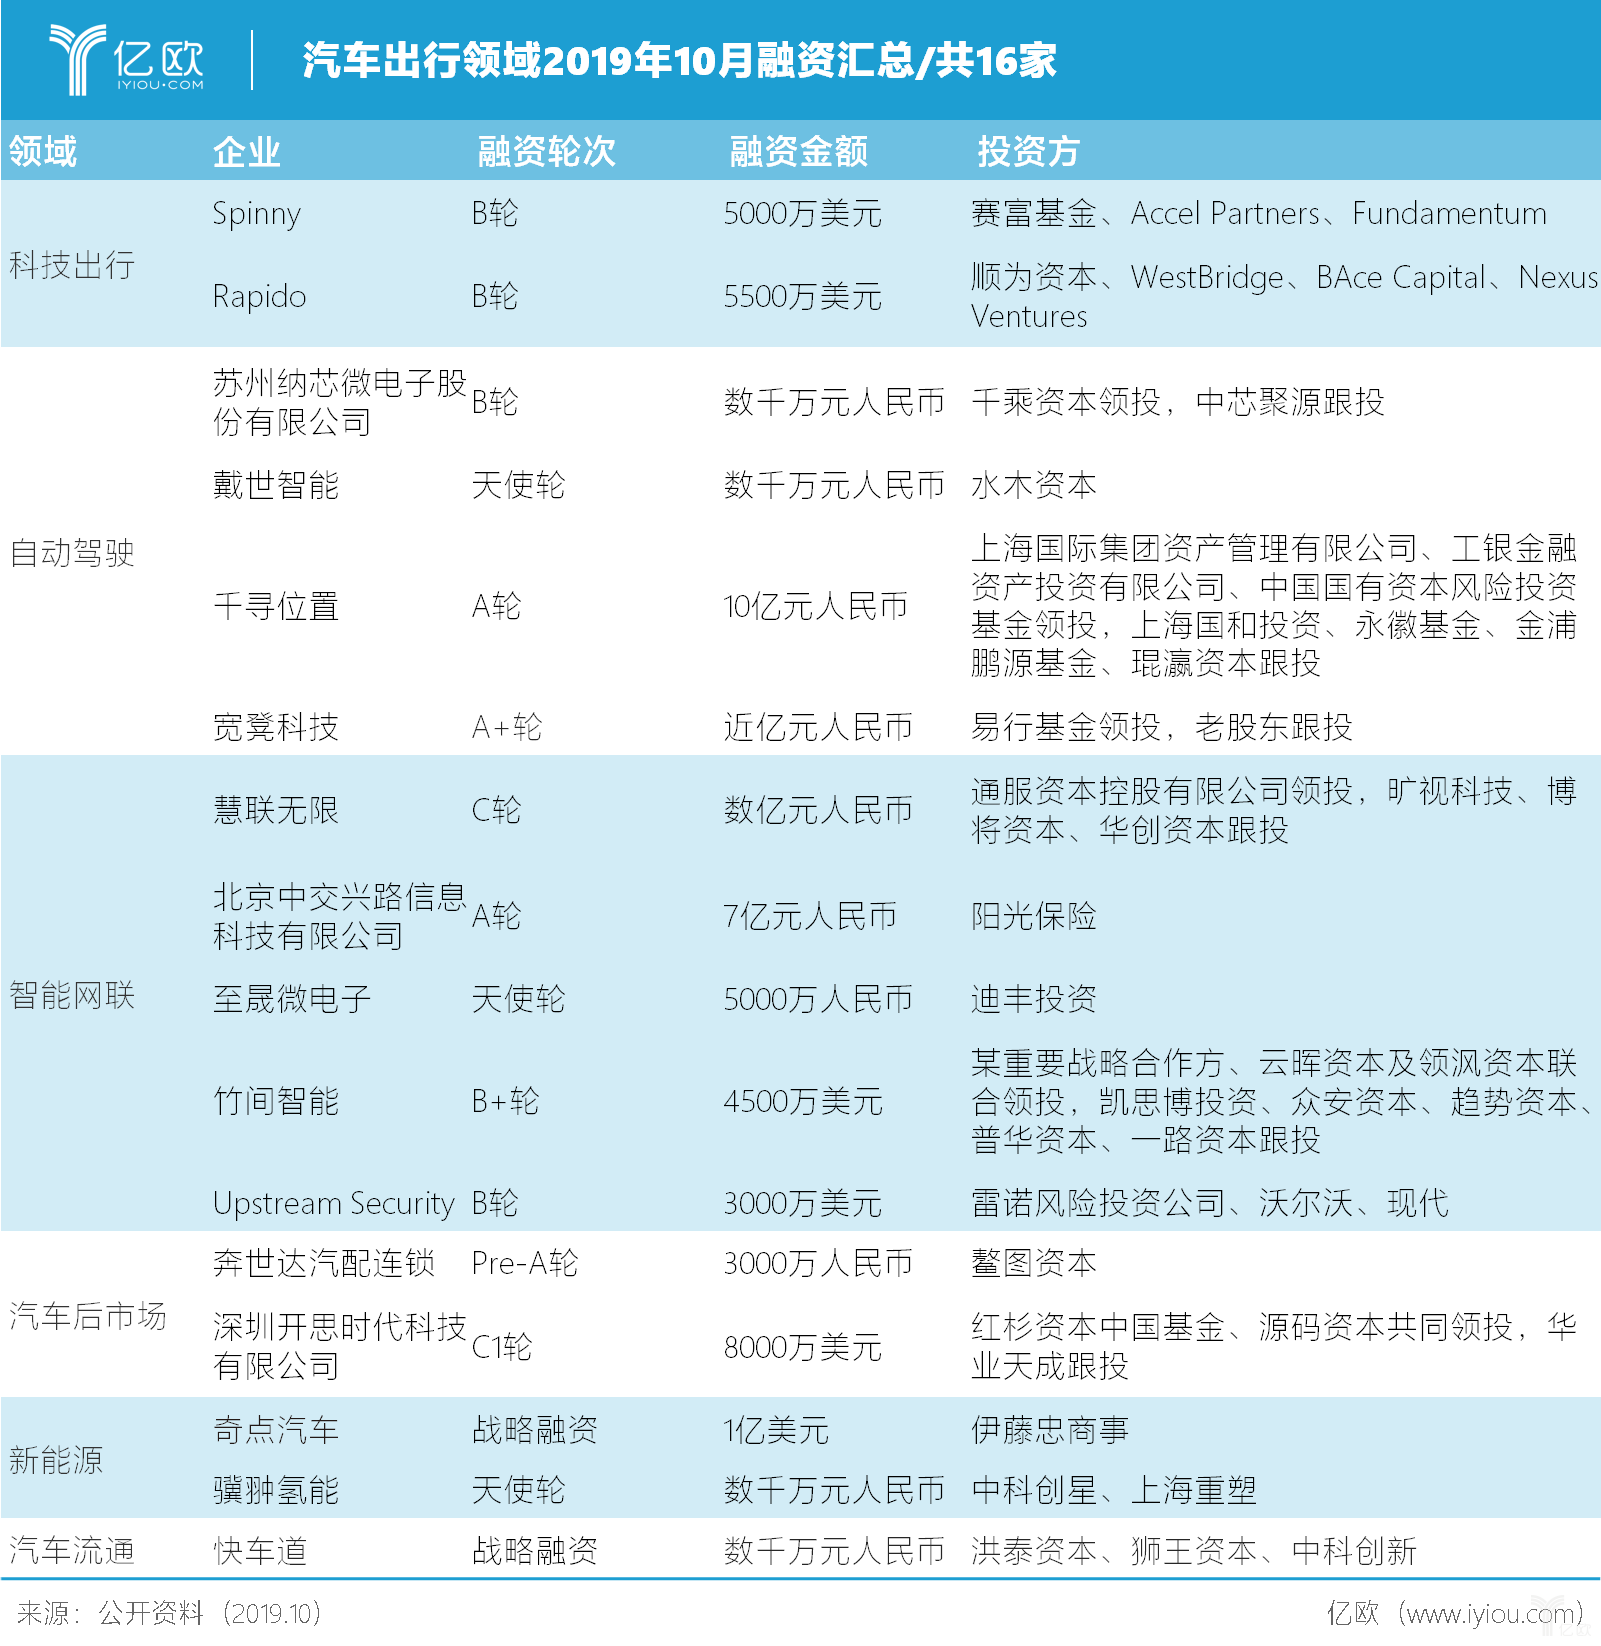
Task: Click investors 洪泰资本、狮王资本、中科创新
Action: [1194, 1551]
